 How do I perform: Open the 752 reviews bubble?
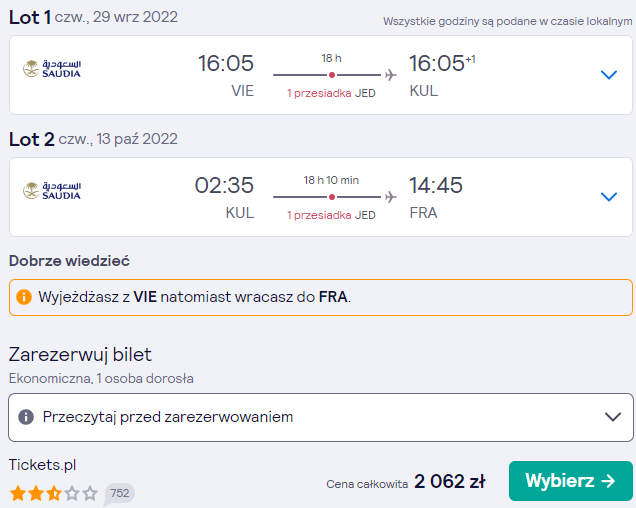[x=119, y=494]
